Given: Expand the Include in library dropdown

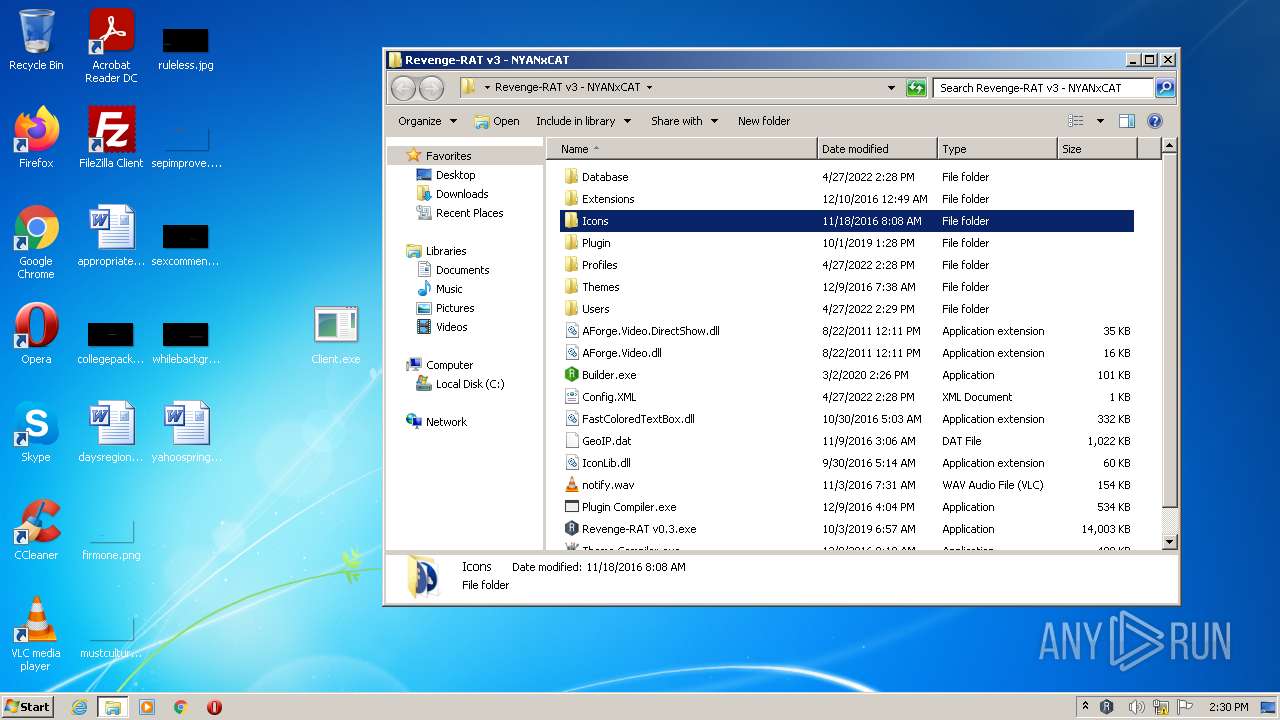Looking at the screenshot, I should click(583, 121).
